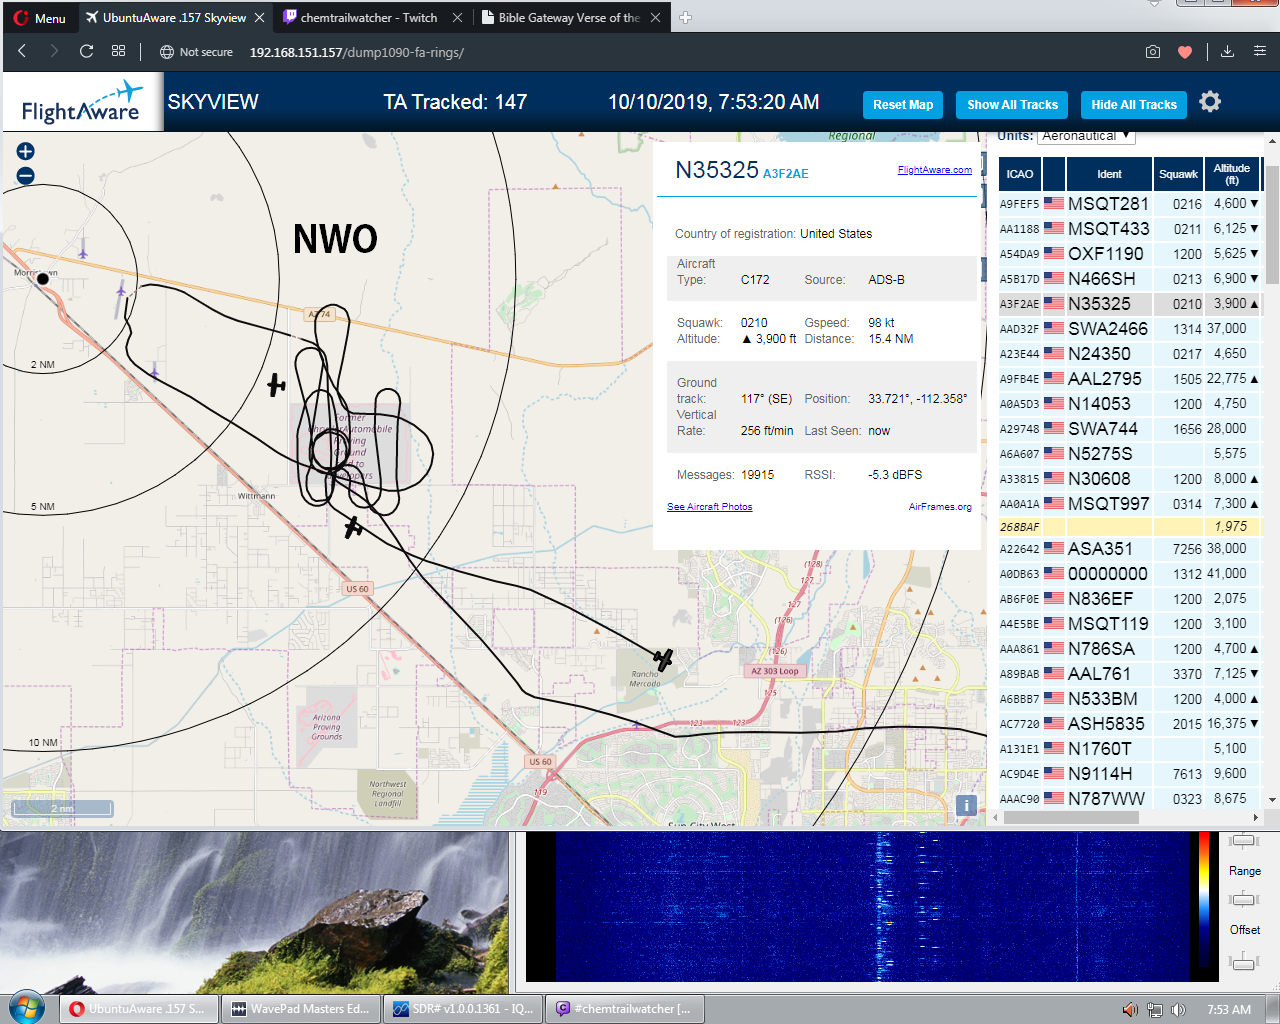Reload the SkyView page
Image resolution: width=1280 pixels, height=1024 pixels.
87,51
